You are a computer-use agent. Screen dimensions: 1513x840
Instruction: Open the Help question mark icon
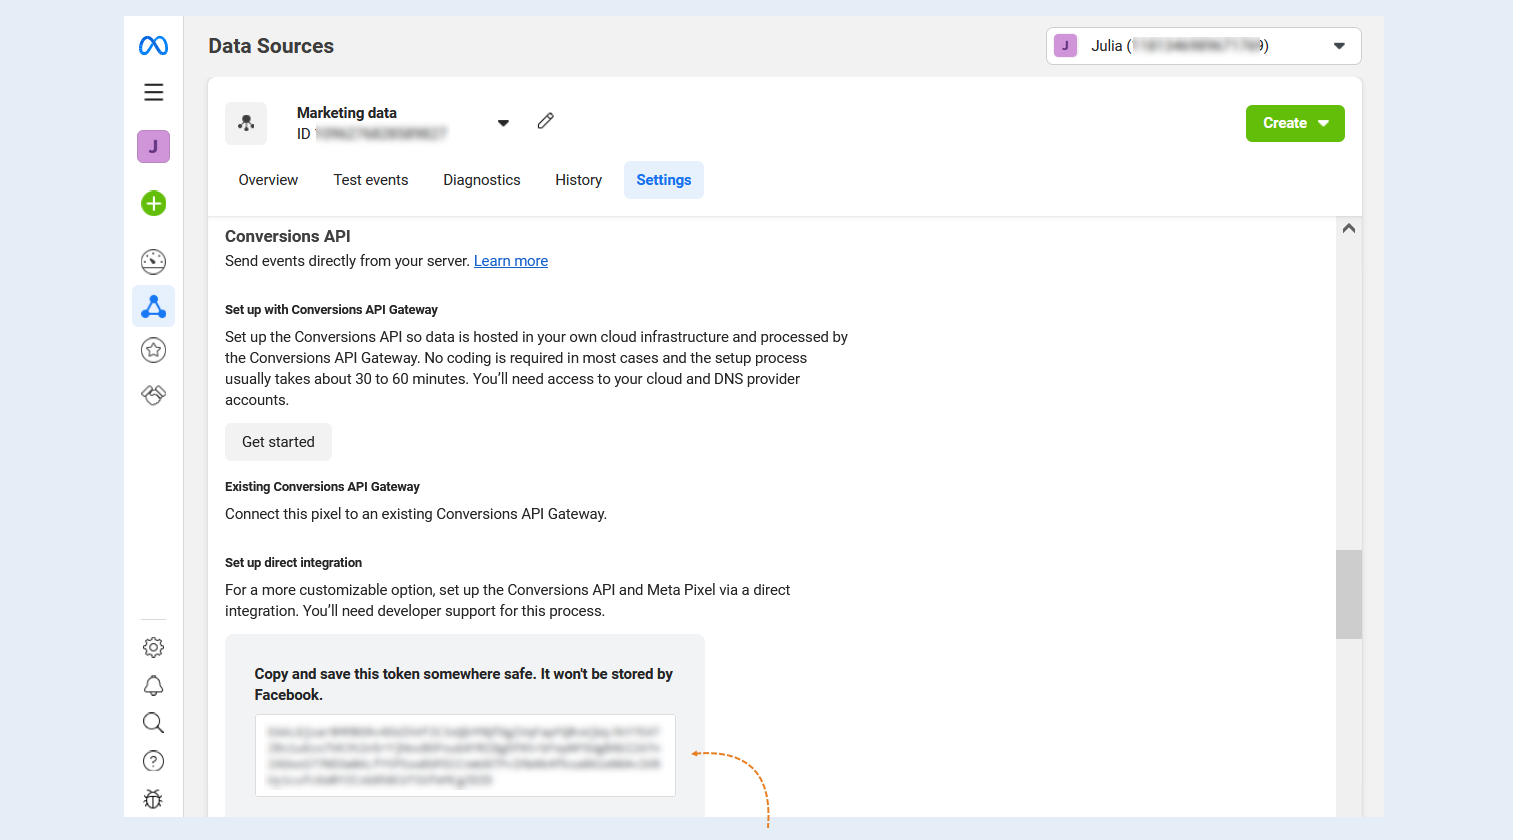pos(153,761)
